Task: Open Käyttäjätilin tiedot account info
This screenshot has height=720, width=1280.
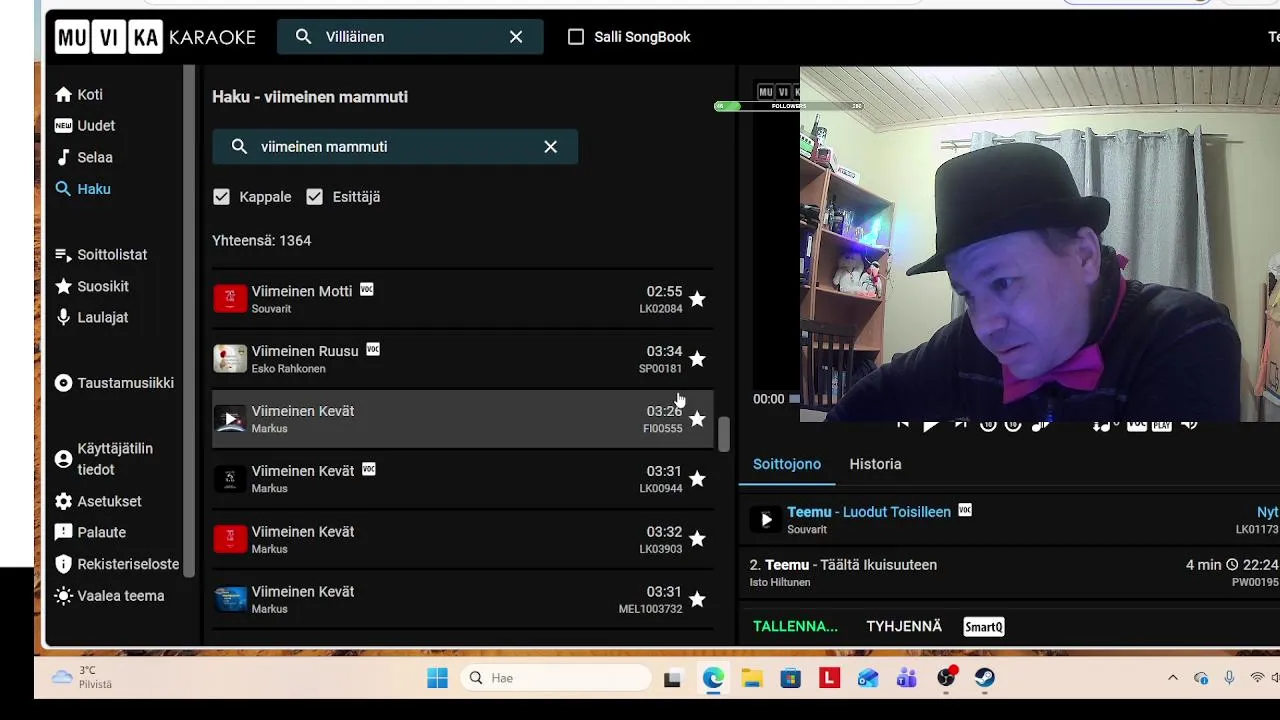Action: (104, 459)
